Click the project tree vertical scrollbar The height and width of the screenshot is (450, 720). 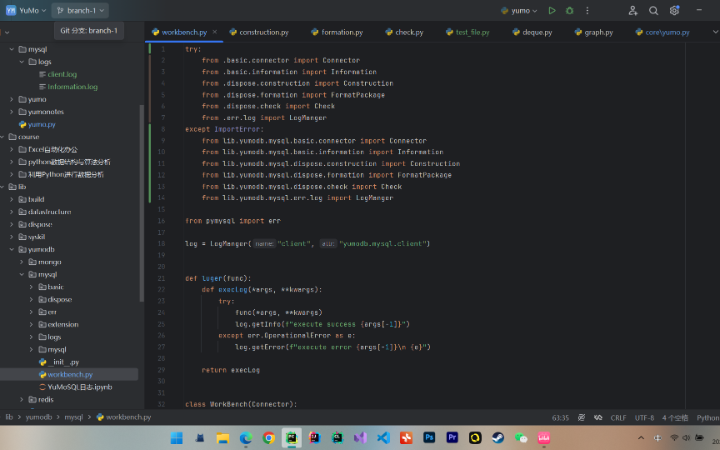pyautogui.click(x=142, y=203)
